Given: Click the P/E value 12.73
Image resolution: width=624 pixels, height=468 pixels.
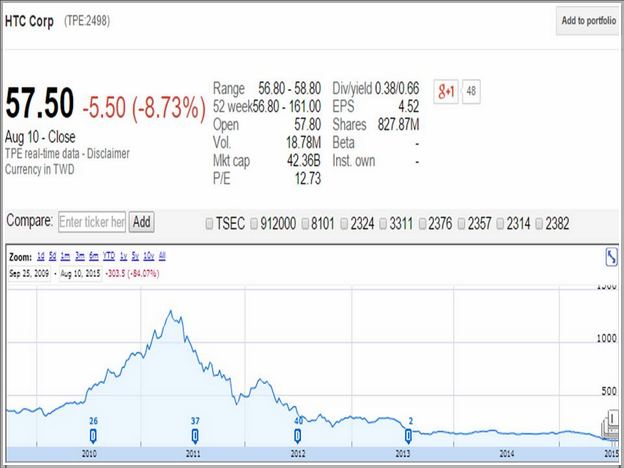Looking at the screenshot, I should coord(308,179).
